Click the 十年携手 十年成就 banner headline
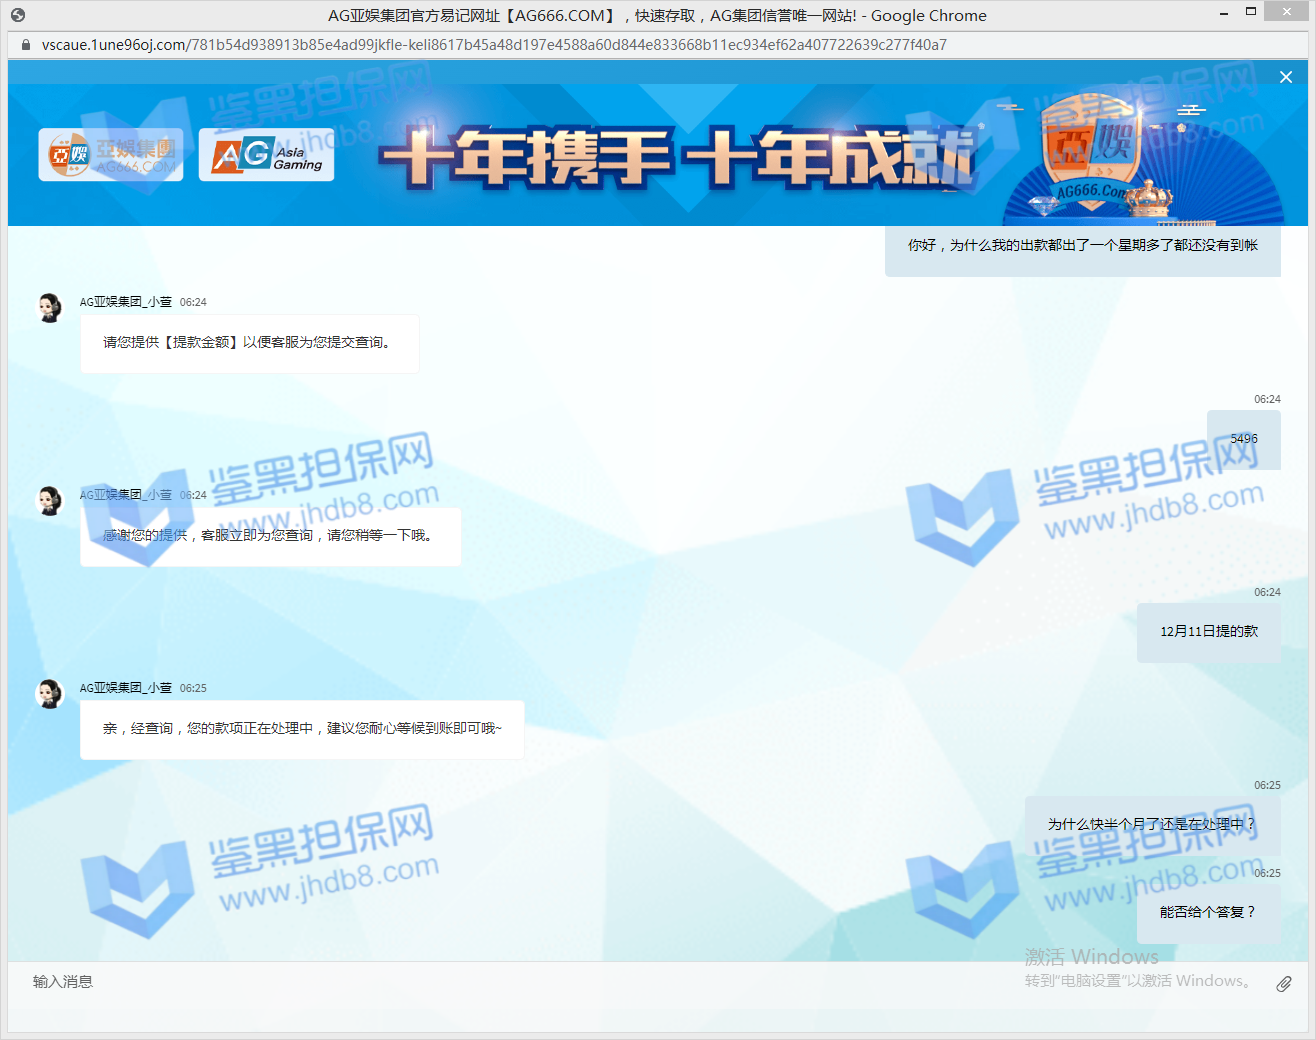The height and width of the screenshot is (1040, 1316). 676,159
